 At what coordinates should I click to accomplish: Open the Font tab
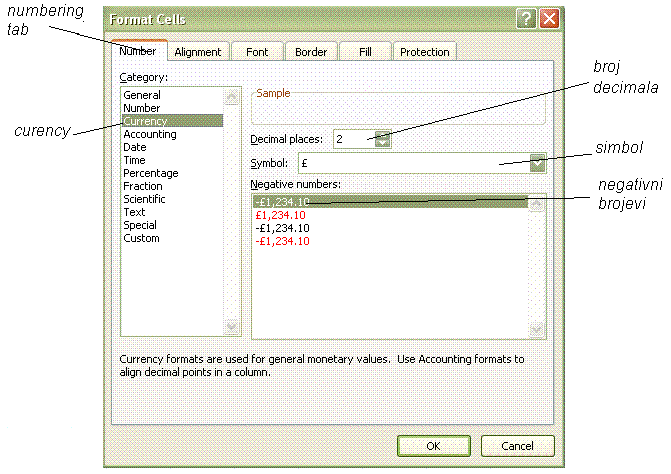point(257,52)
